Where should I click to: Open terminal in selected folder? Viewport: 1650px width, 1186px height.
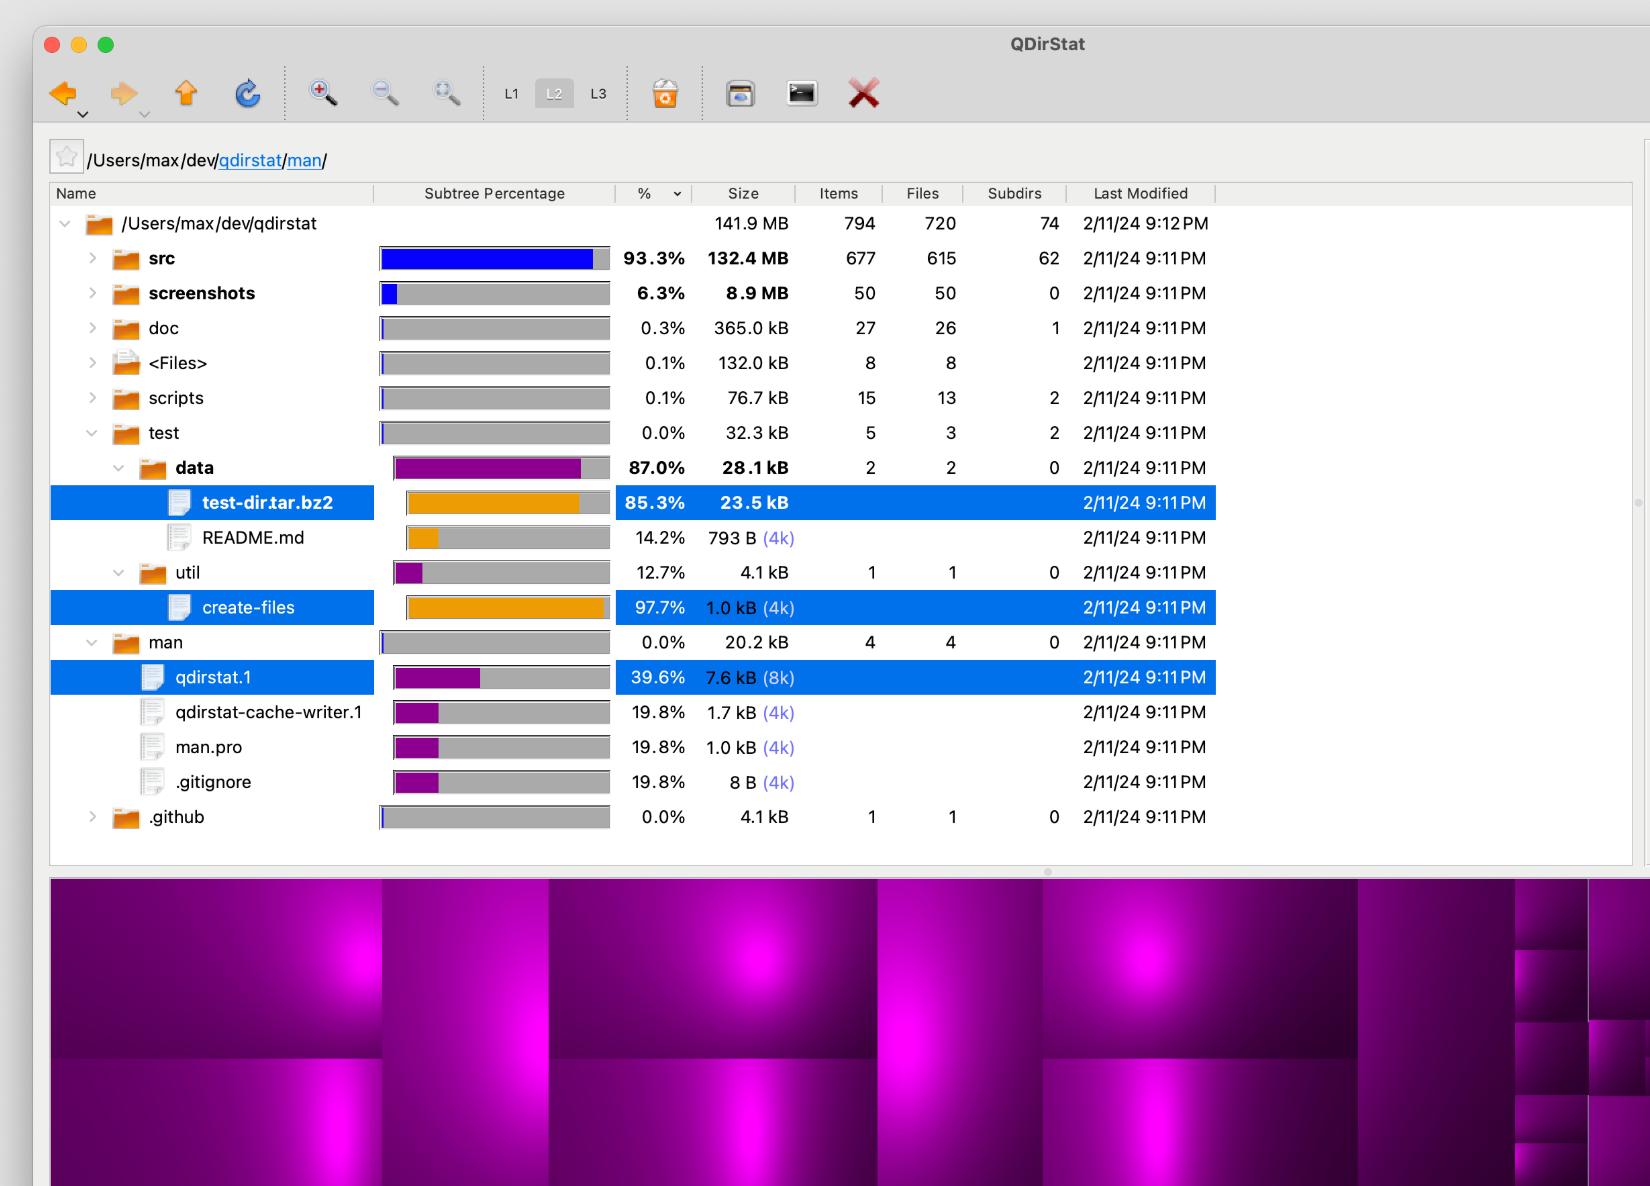click(802, 94)
